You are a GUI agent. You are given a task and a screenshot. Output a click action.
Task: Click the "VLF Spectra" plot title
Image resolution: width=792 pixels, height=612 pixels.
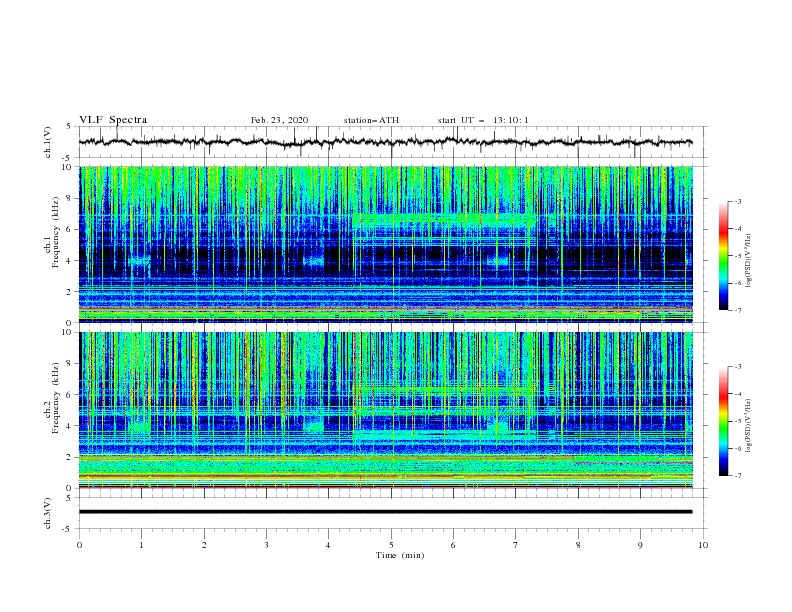click(113, 120)
